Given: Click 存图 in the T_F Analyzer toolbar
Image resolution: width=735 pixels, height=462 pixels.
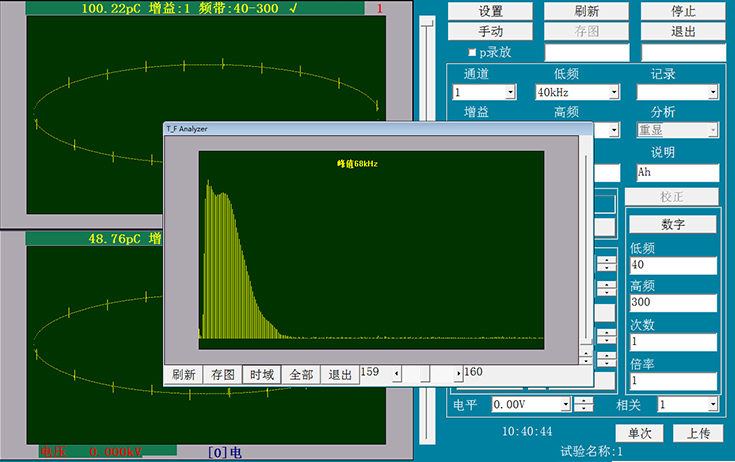Looking at the screenshot, I should point(223,375).
